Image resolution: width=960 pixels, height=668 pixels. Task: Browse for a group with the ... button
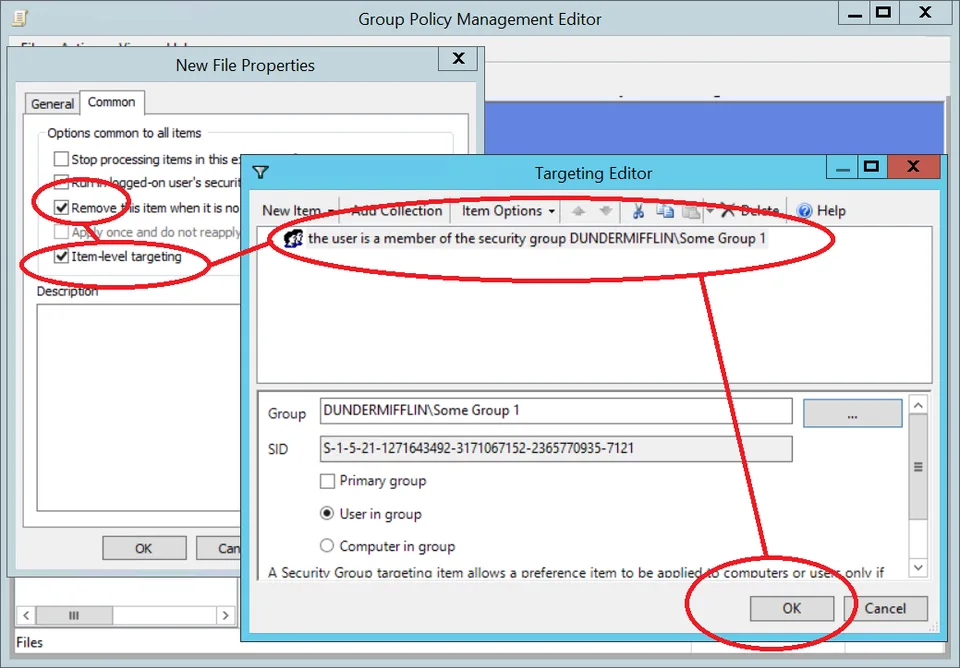click(852, 413)
